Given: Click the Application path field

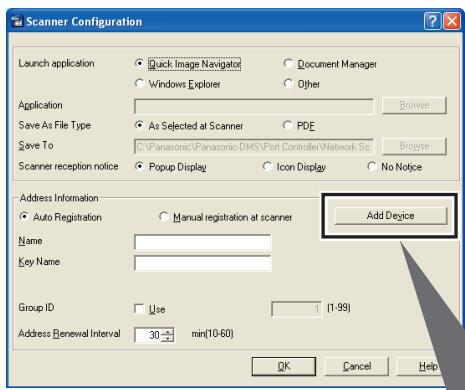Looking at the screenshot, I should pos(254,106).
